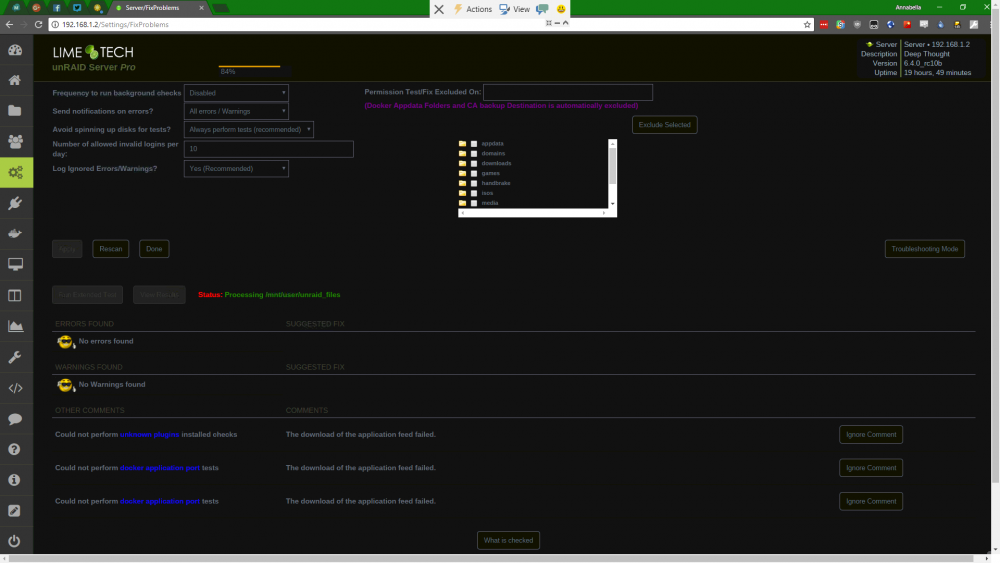Screen dimensions: 1000x563
Task: Open the log edit icon in sidebar
Action: (x=15, y=511)
